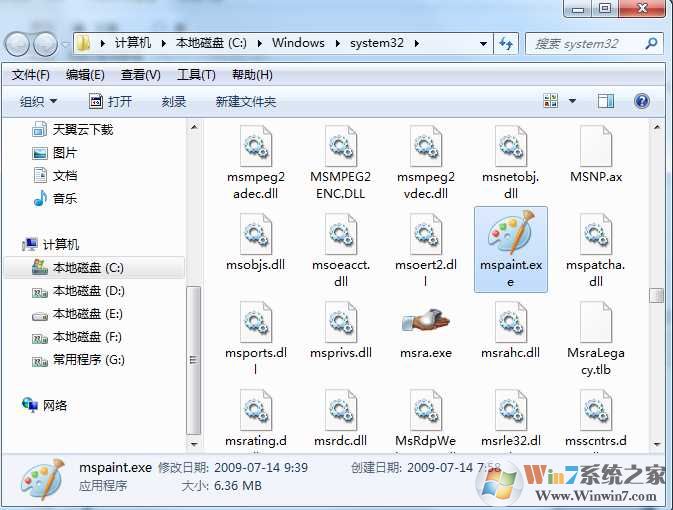Go forward with the forward arrow
The height and width of the screenshot is (510, 673).
coord(45,44)
